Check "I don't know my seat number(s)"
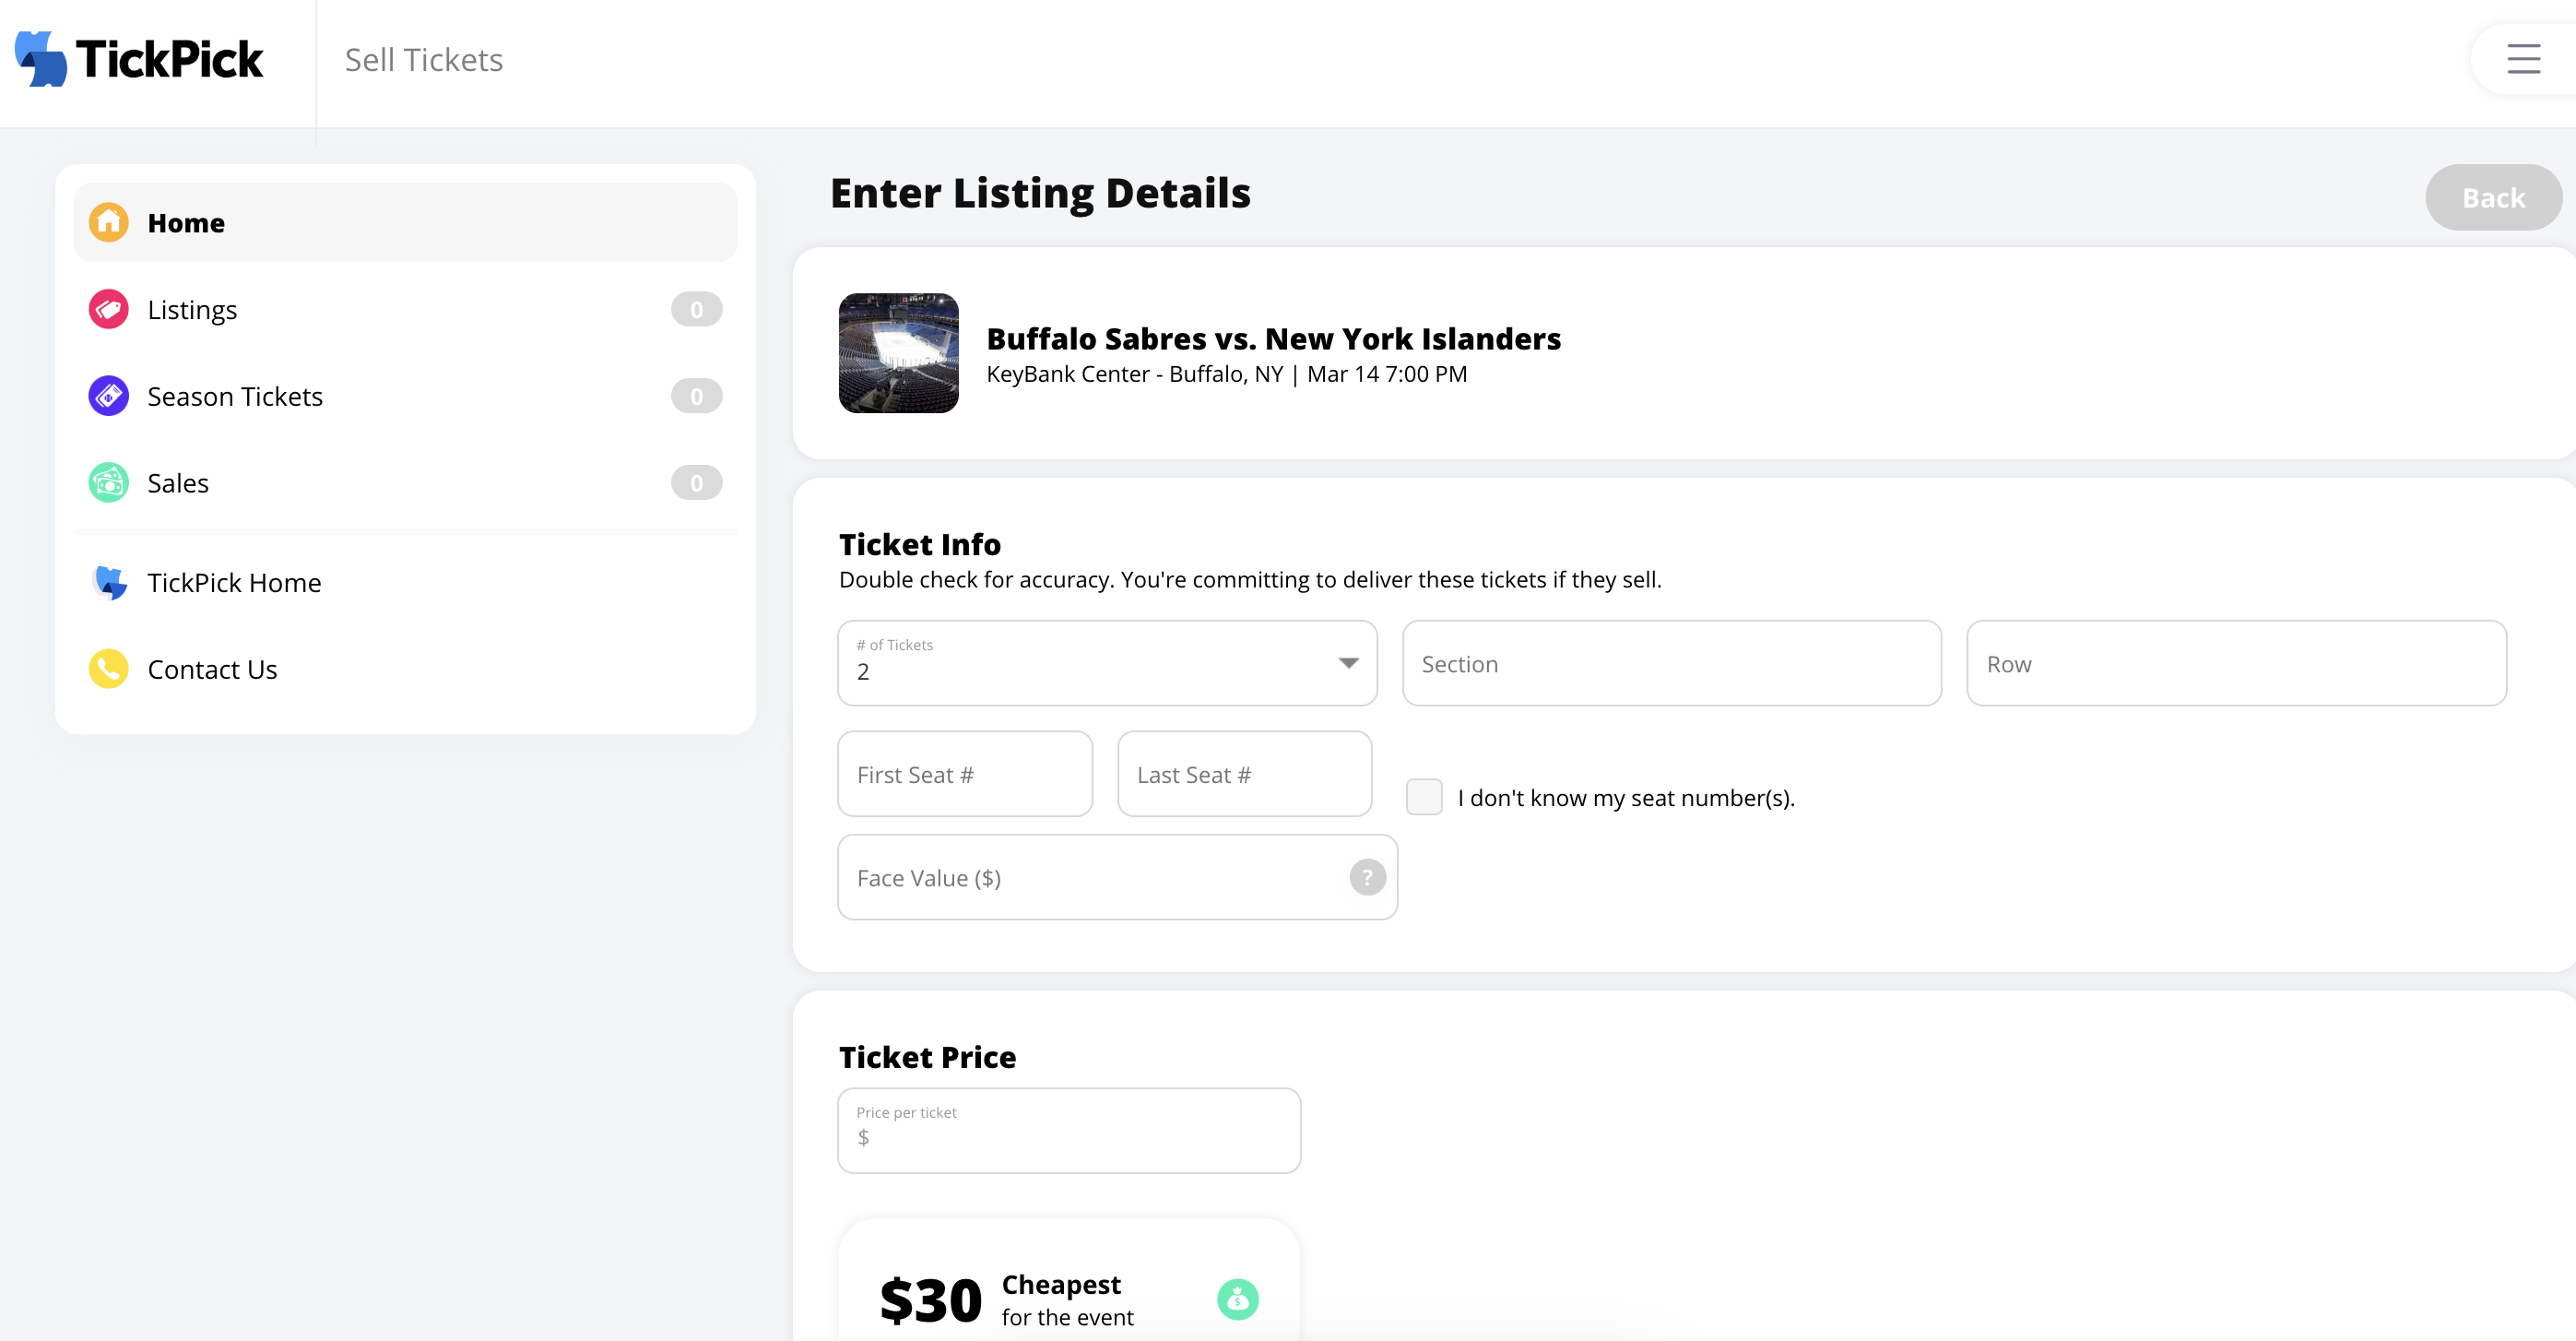The width and height of the screenshot is (2576, 1341). (x=1424, y=797)
